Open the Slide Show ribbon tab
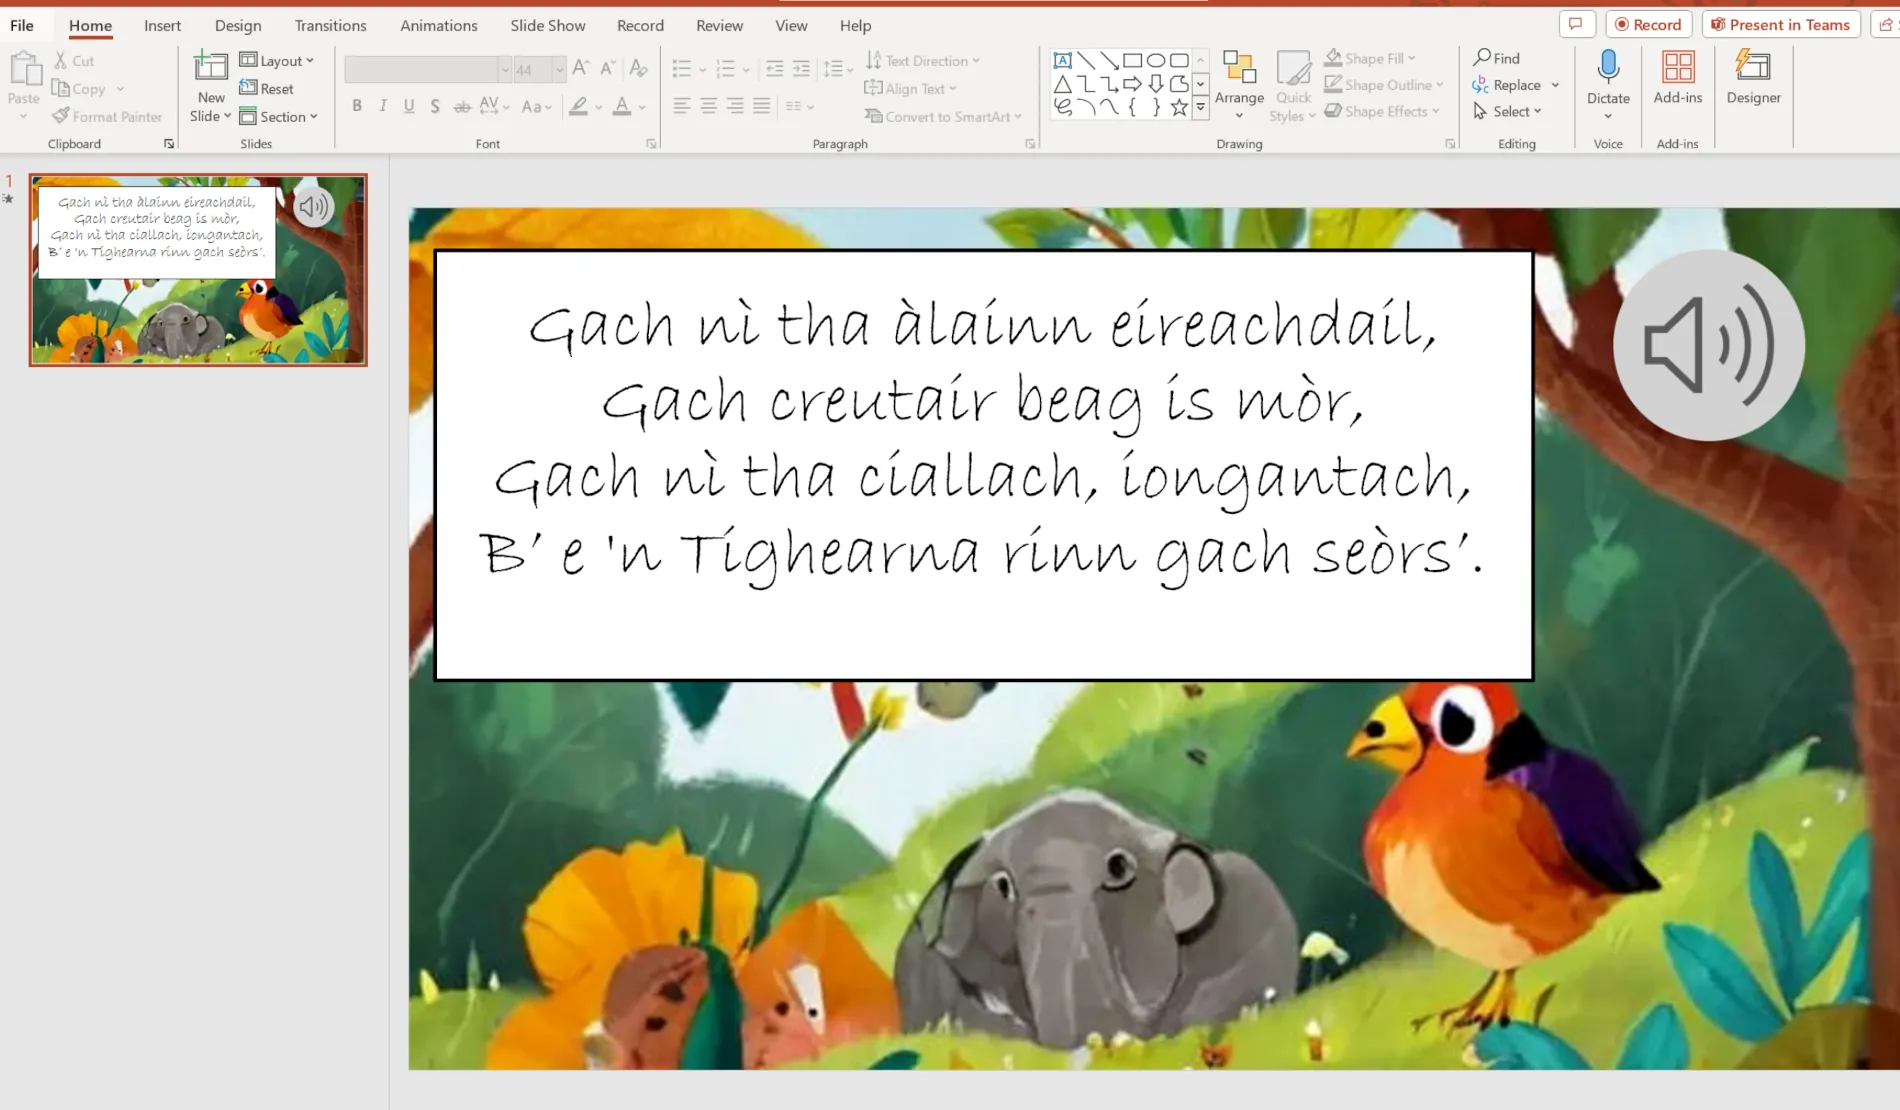This screenshot has height=1110, width=1900. coord(547,25)
